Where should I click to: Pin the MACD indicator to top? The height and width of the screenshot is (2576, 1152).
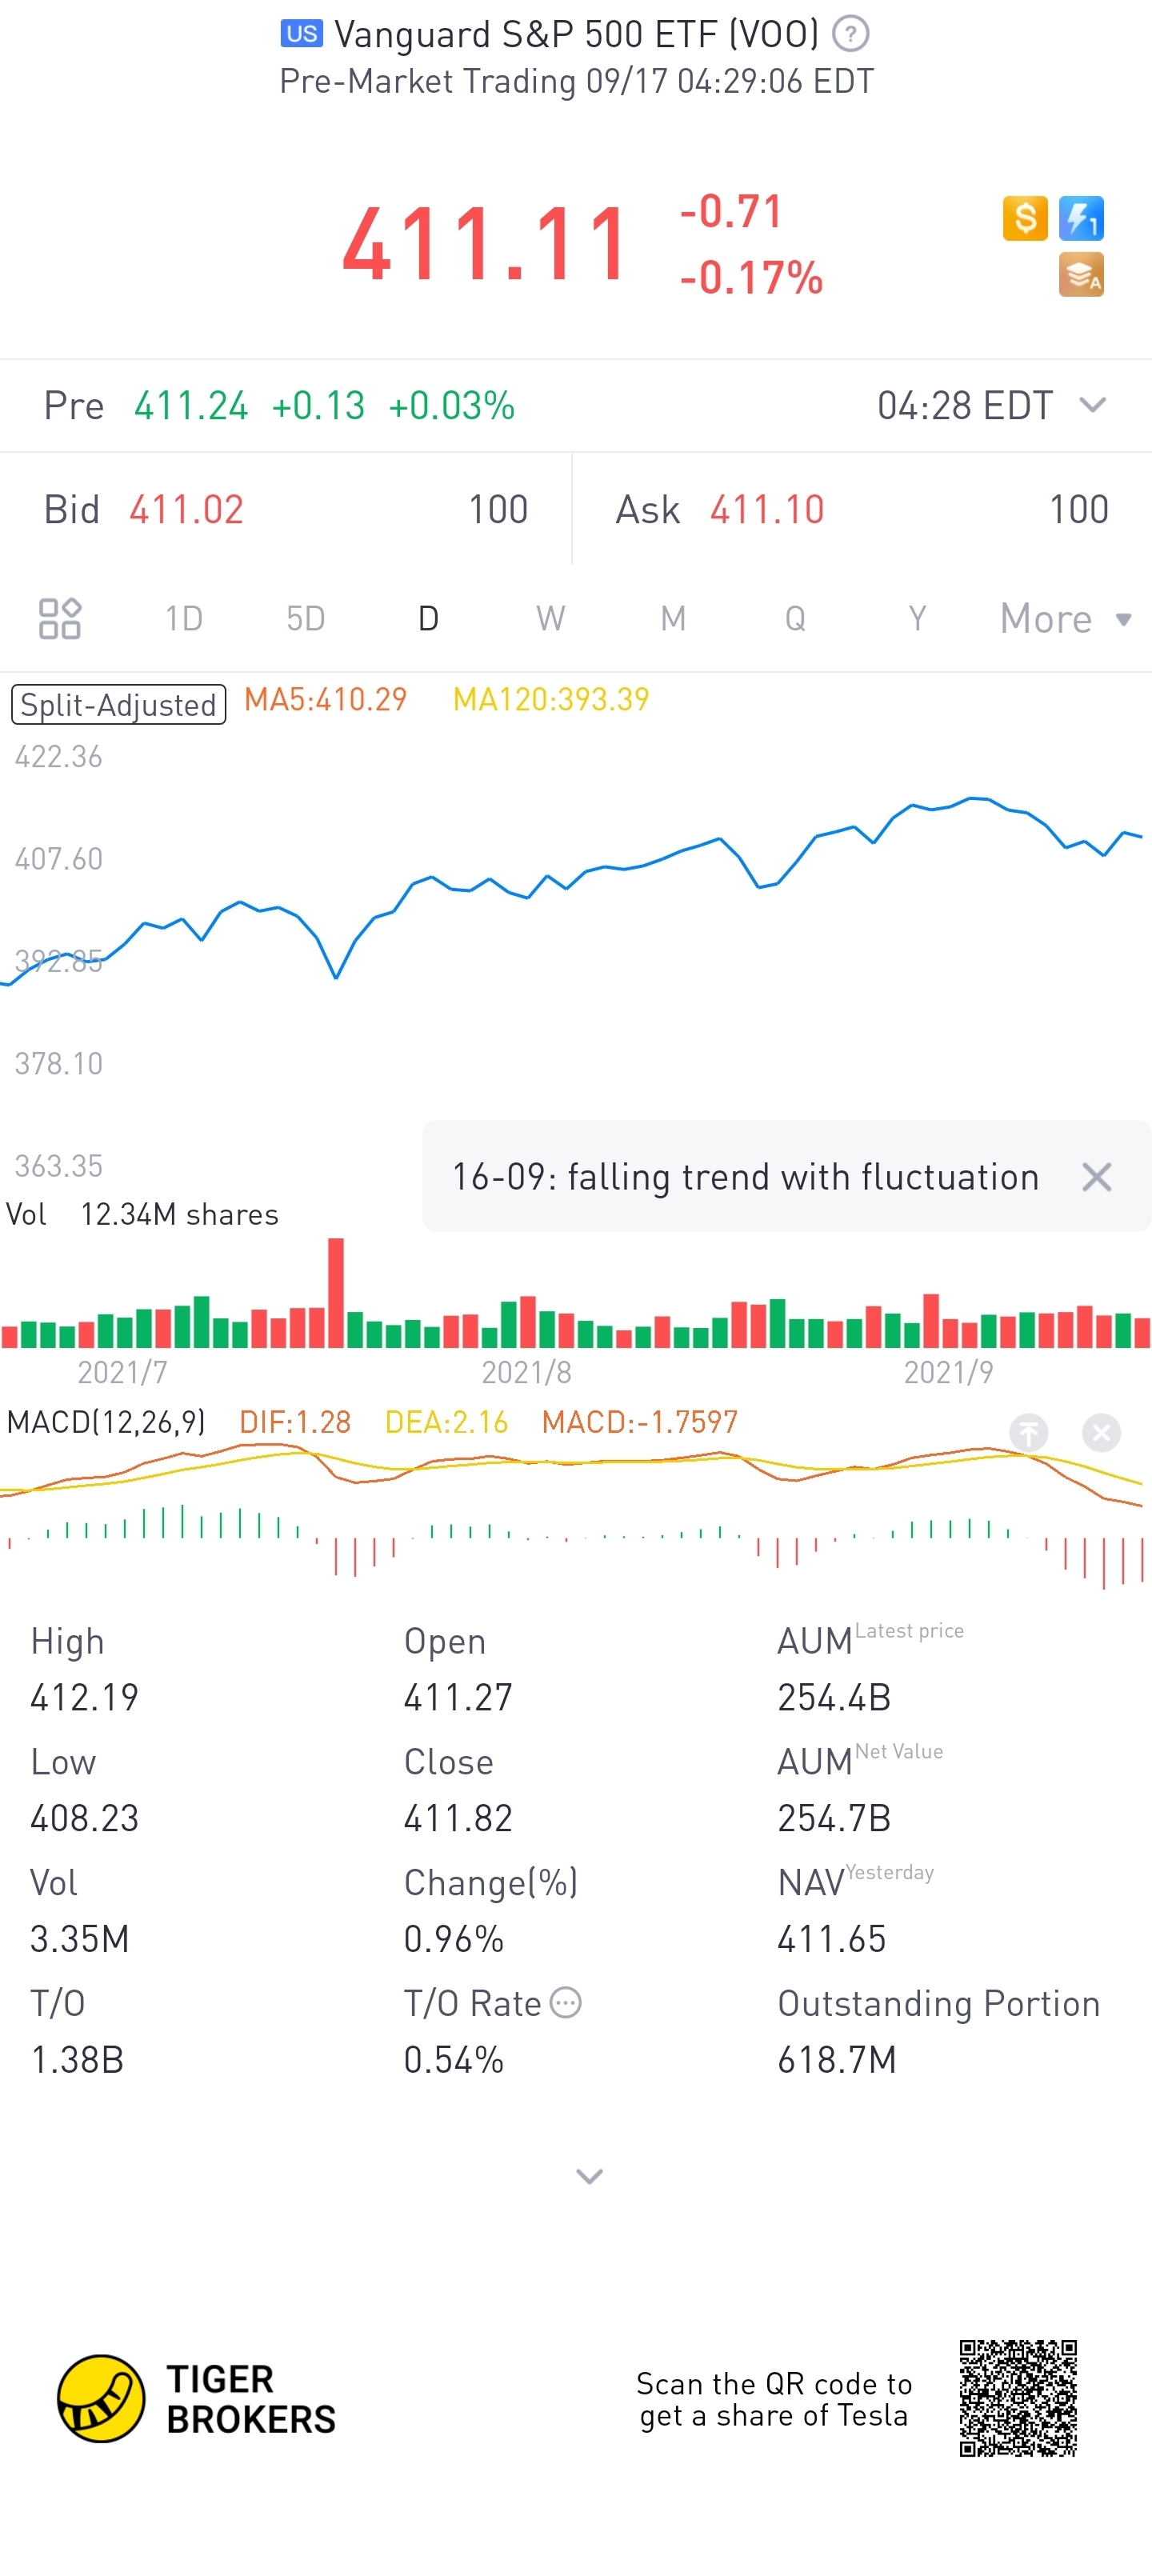pyautogui.click(x=1028, y=1433)
